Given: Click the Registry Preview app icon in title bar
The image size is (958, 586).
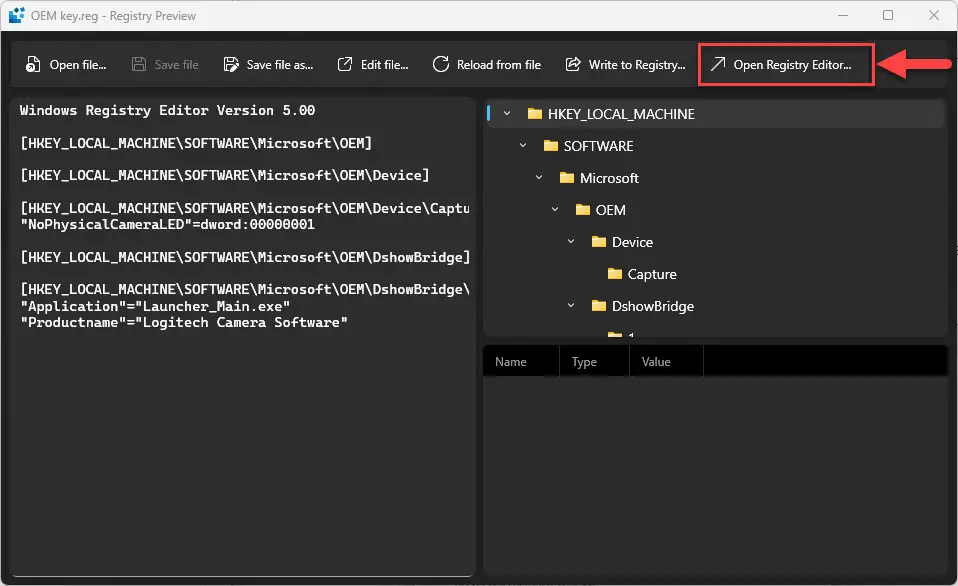Looking at the screenshot, I should [16, 15].
